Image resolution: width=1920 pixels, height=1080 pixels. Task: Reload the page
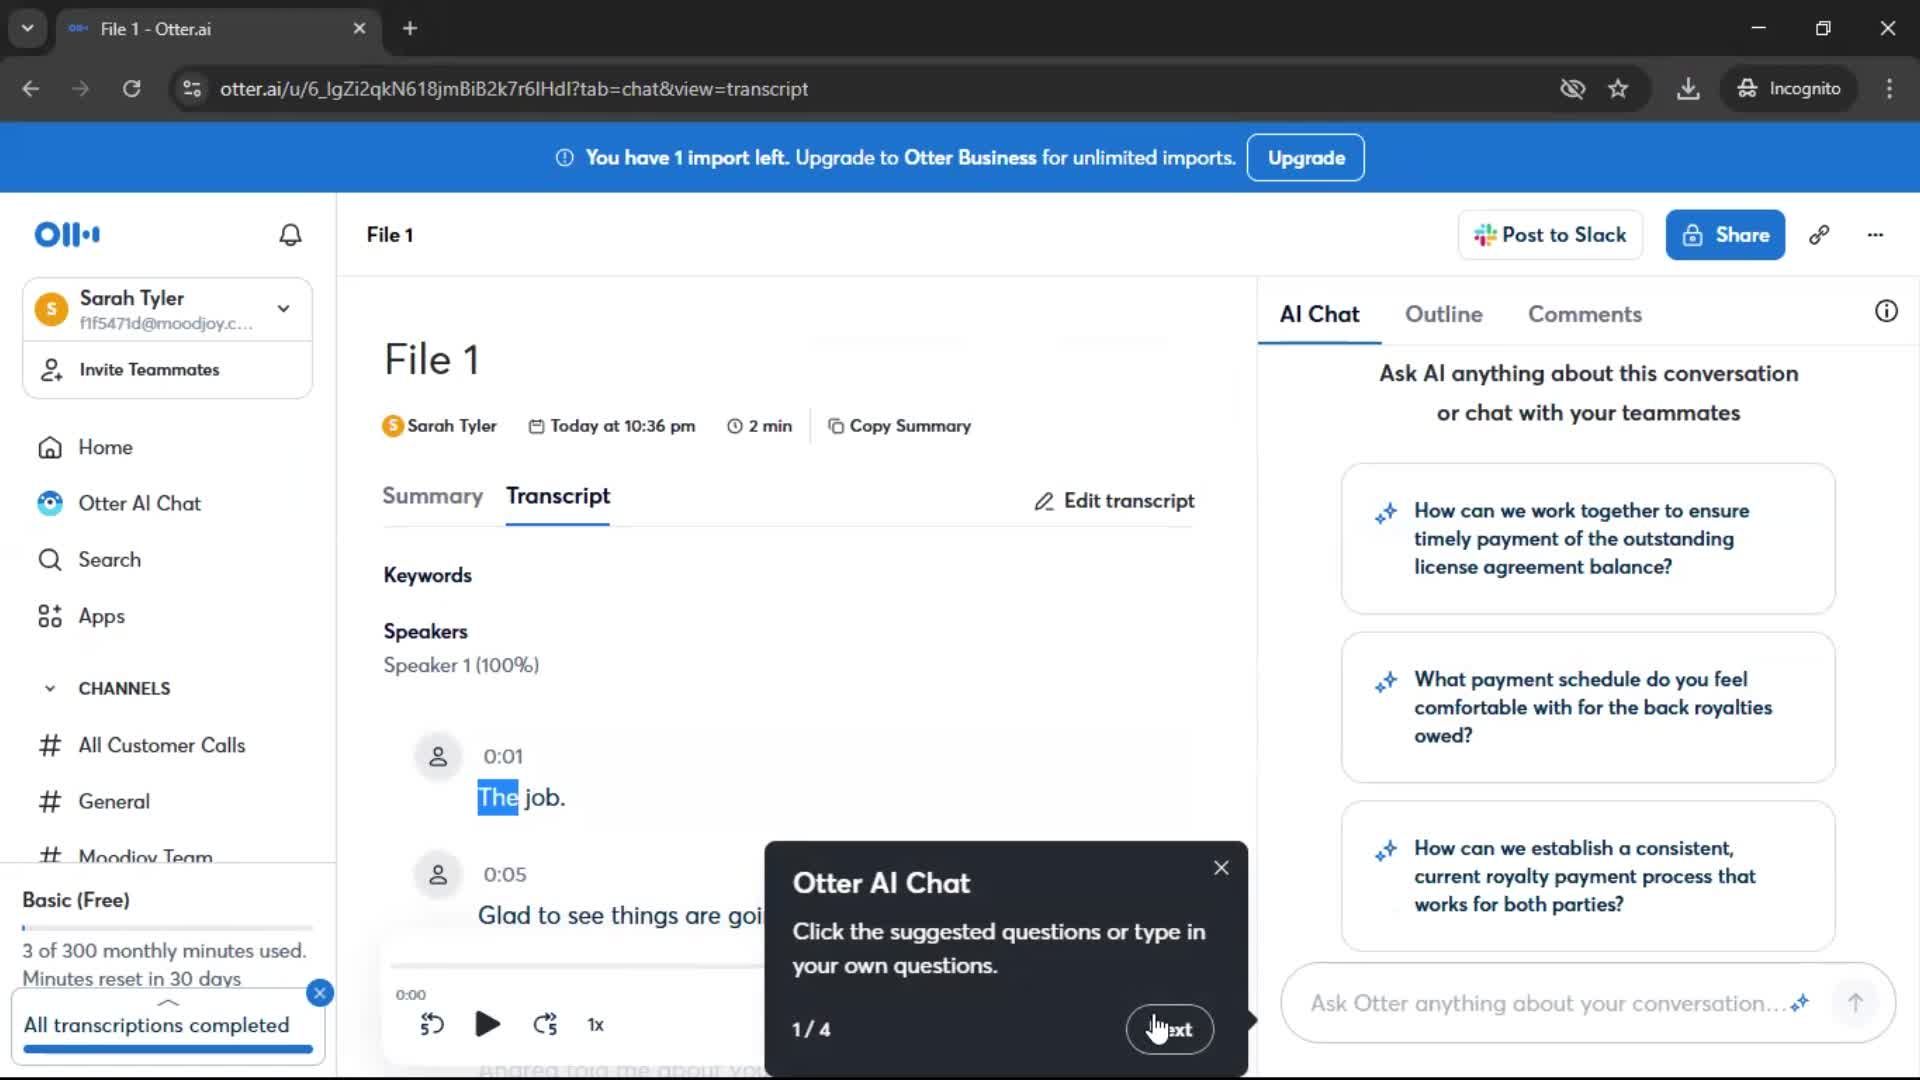(x=131, y=89)
